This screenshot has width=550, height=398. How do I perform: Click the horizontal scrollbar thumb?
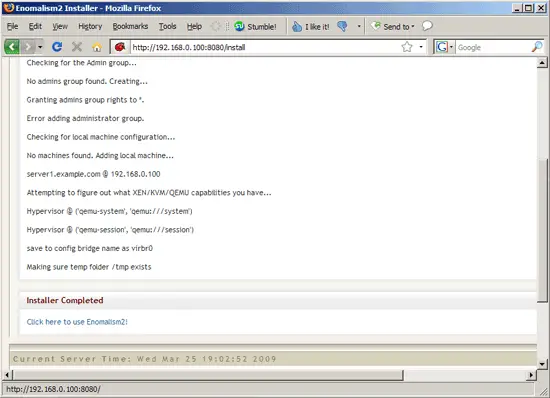coord(208,375)
